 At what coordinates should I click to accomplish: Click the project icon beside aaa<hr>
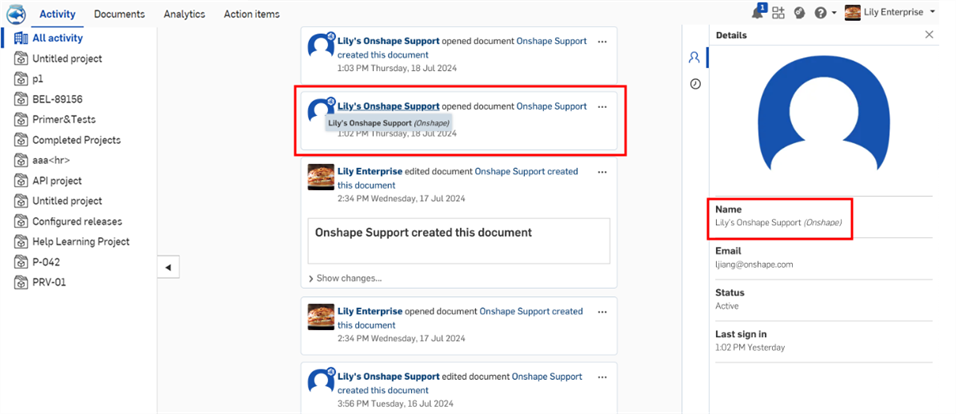(21, 160)
